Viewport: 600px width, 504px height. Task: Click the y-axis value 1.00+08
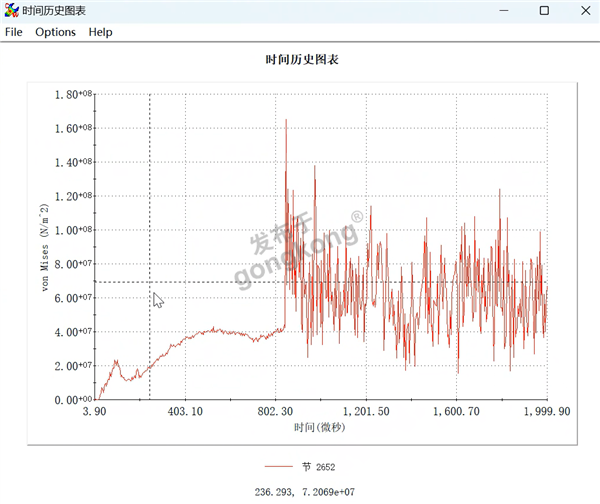tap(73, 230)
